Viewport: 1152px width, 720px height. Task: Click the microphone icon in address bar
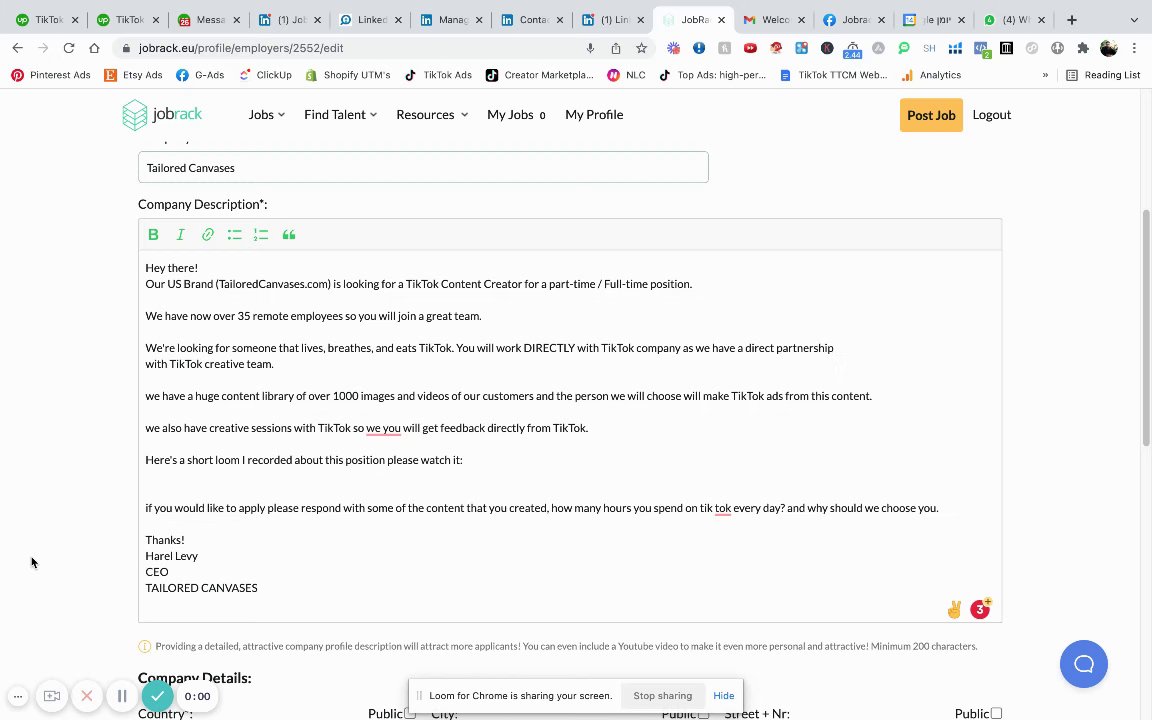point(590,48)
